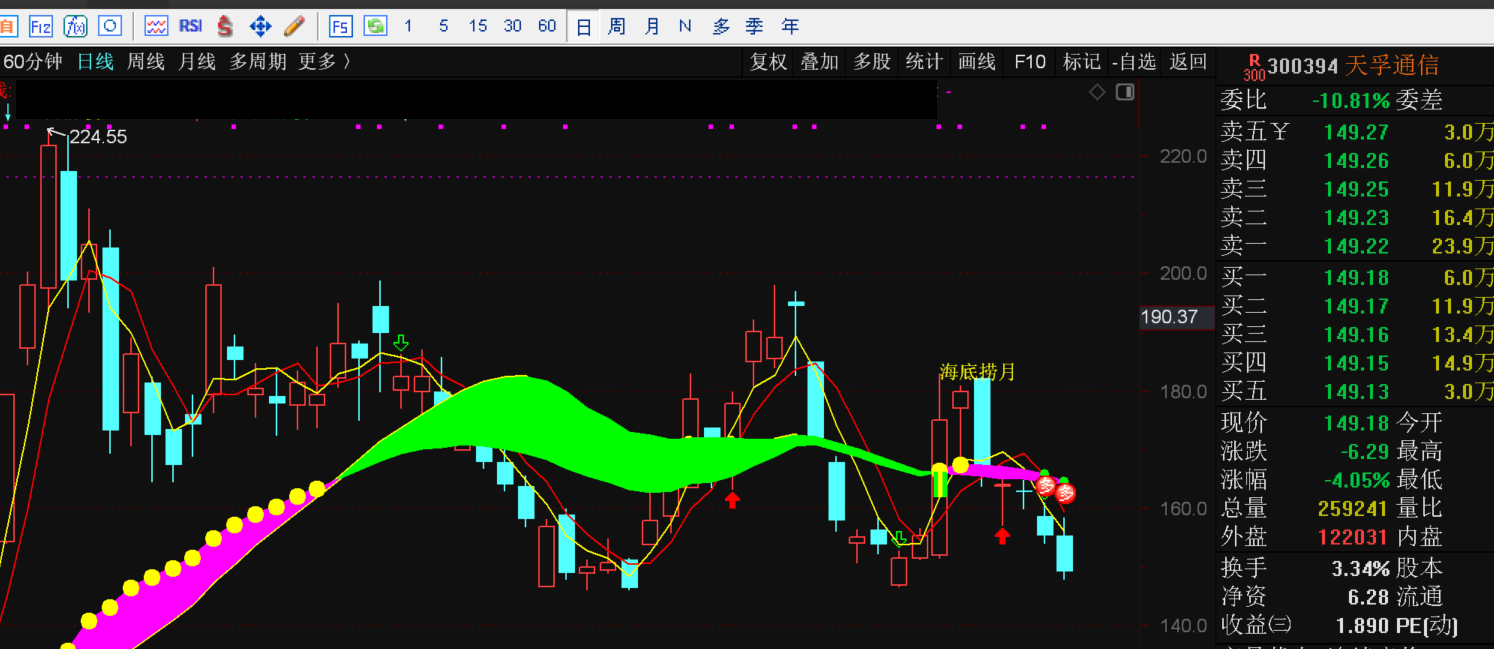Click the green down-arrow signal near 180 level
Viewport: 1494px width, 649px height.
pyautogui.click(x=401, y=344)
